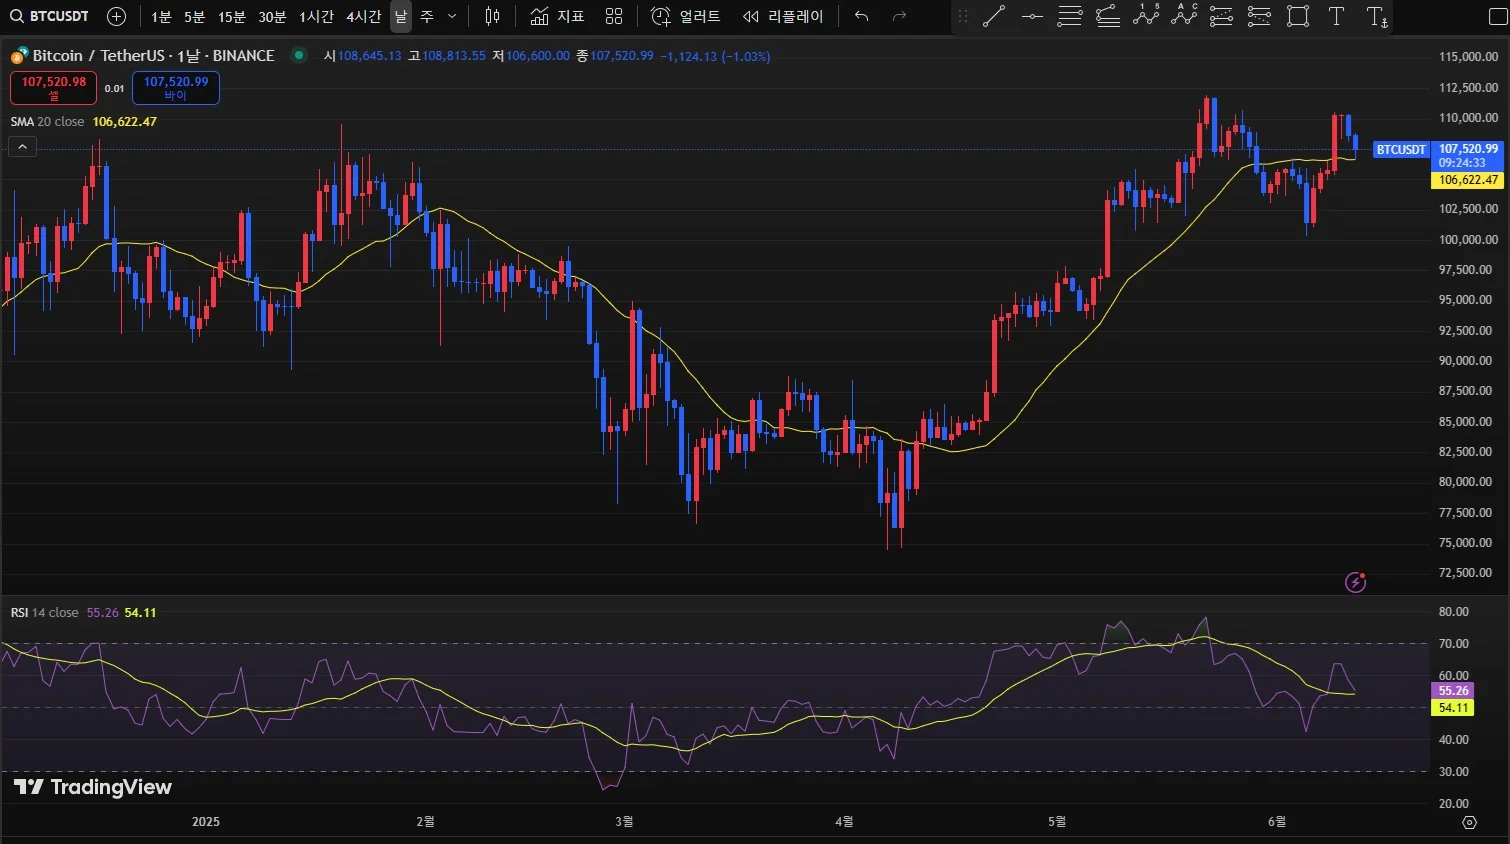The height and width of the screenshot is (844, 1510).
Task: Click the Bitcoin / TetherUS symbol title
Action: coord(153,56)
